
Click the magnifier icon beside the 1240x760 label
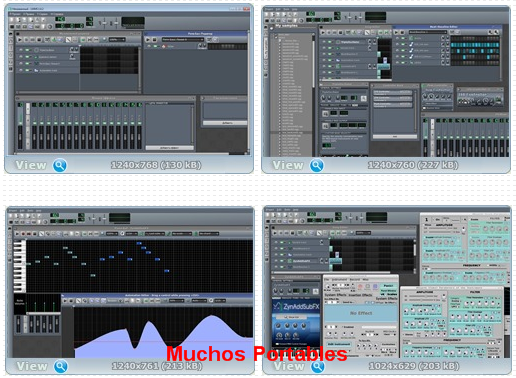click(317, 165)
